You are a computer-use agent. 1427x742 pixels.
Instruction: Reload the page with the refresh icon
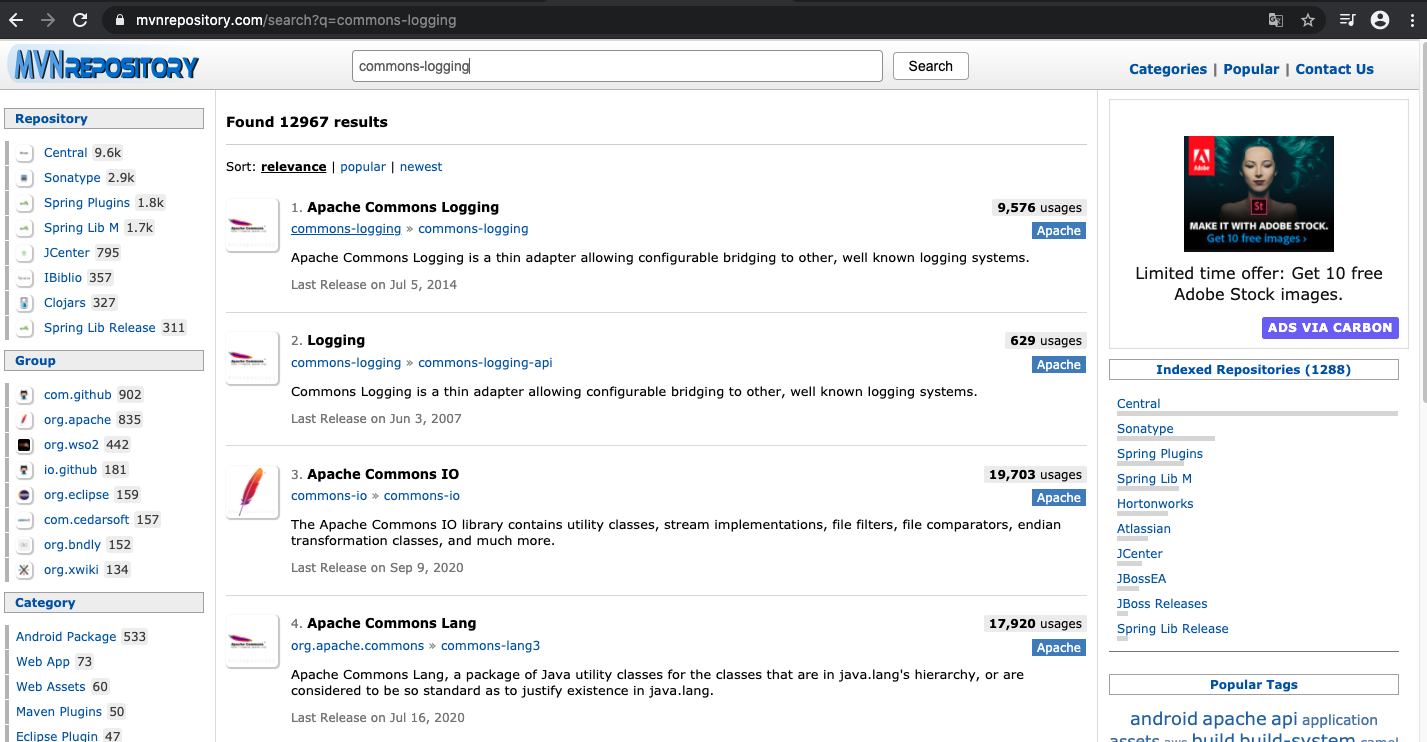coord(81,20)
